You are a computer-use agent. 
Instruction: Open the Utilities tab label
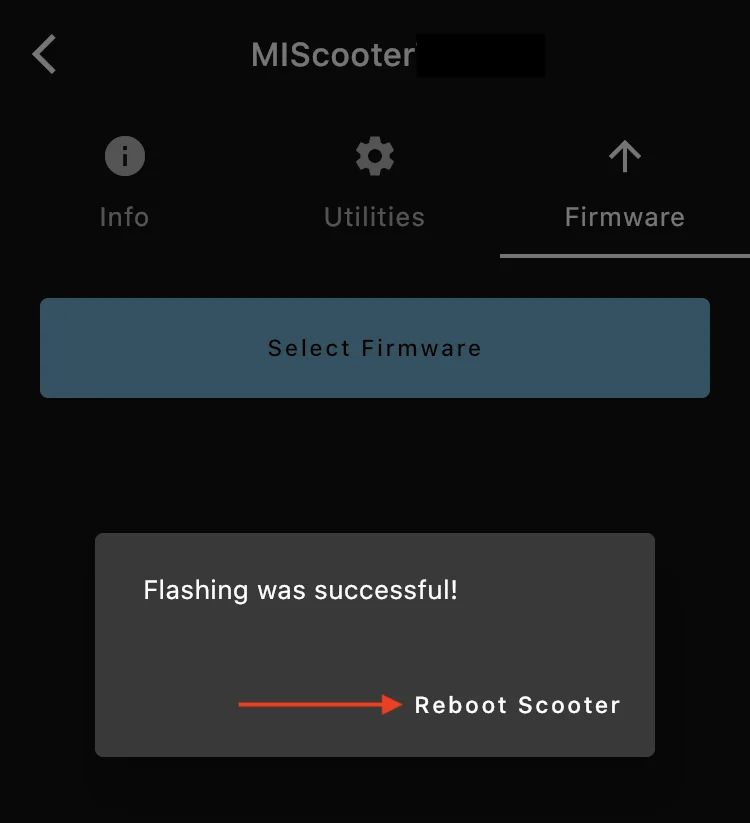(374, 217)
